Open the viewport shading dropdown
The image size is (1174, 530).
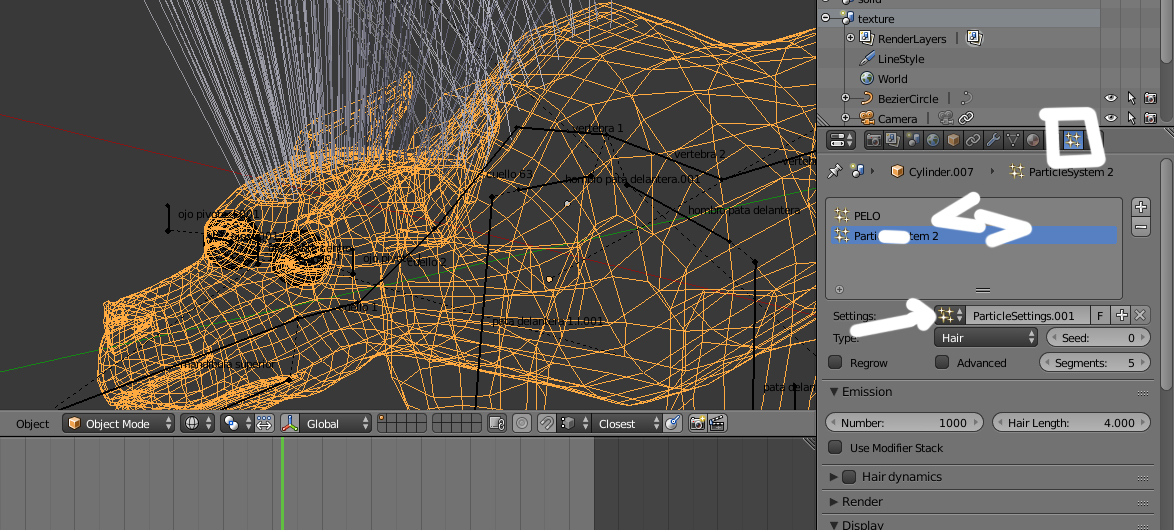tap(198, 424)
